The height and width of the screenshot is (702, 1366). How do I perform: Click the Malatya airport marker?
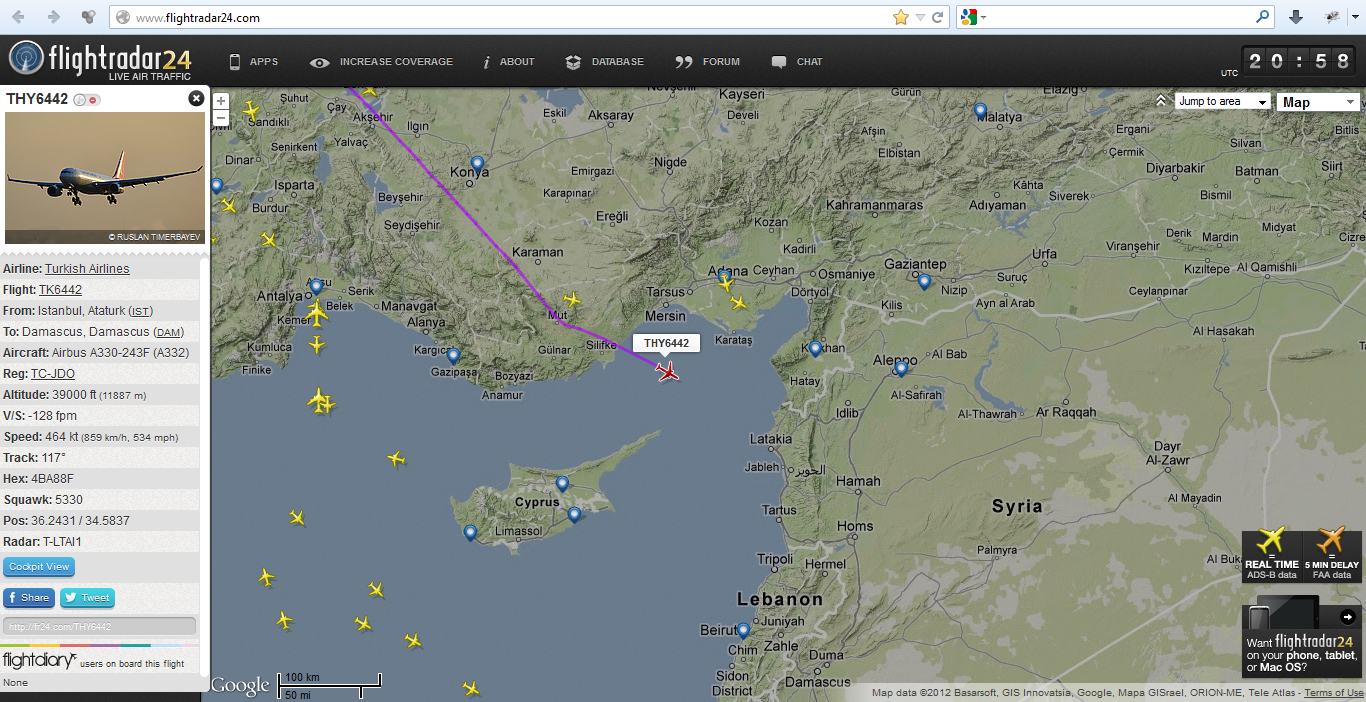click(980, 111)
